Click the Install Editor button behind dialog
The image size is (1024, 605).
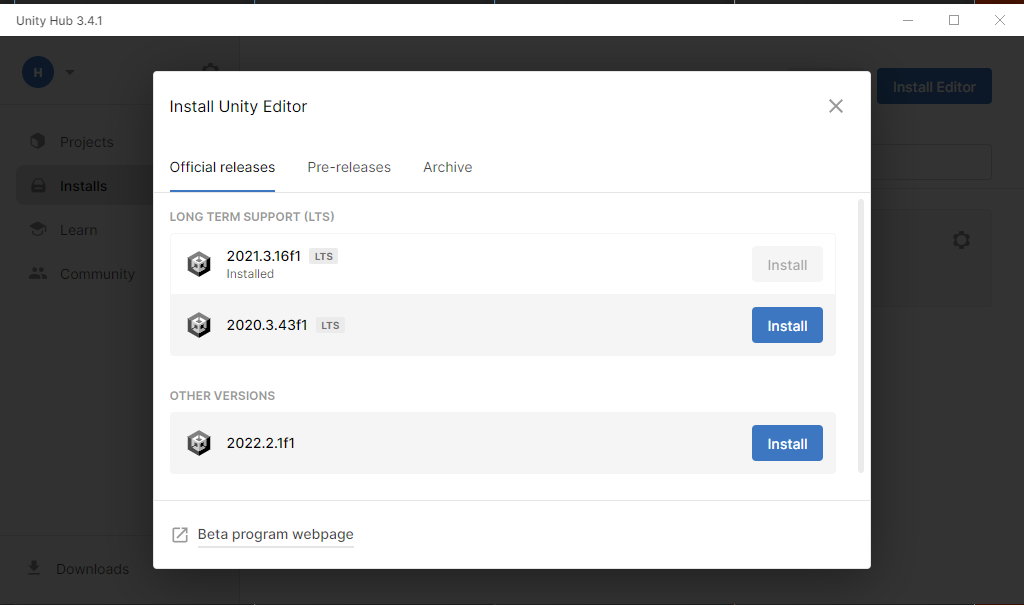(934, 86)
